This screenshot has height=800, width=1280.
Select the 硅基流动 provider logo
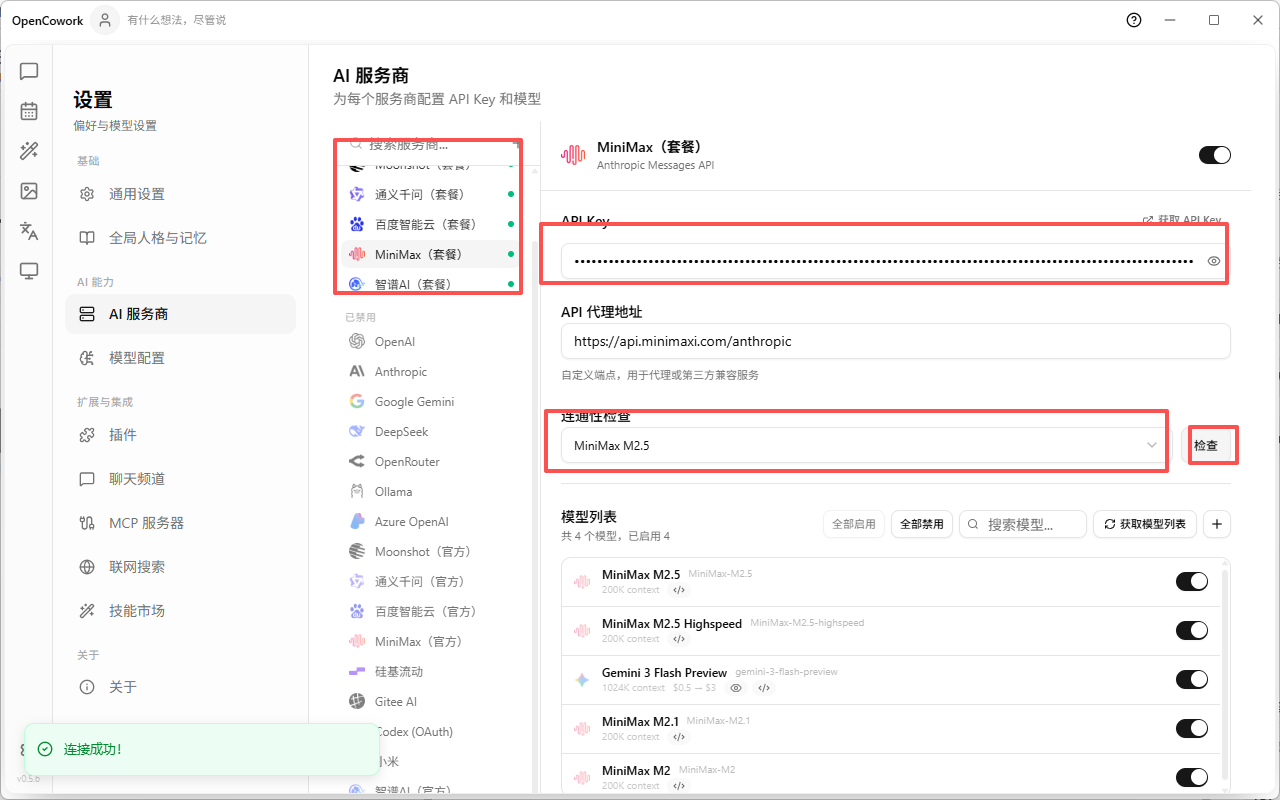click(x=357, y=672)
